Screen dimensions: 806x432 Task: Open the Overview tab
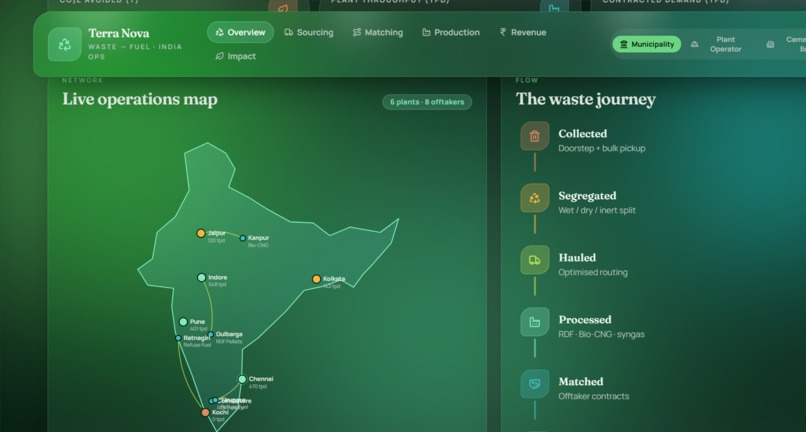[x=241, y=32]
